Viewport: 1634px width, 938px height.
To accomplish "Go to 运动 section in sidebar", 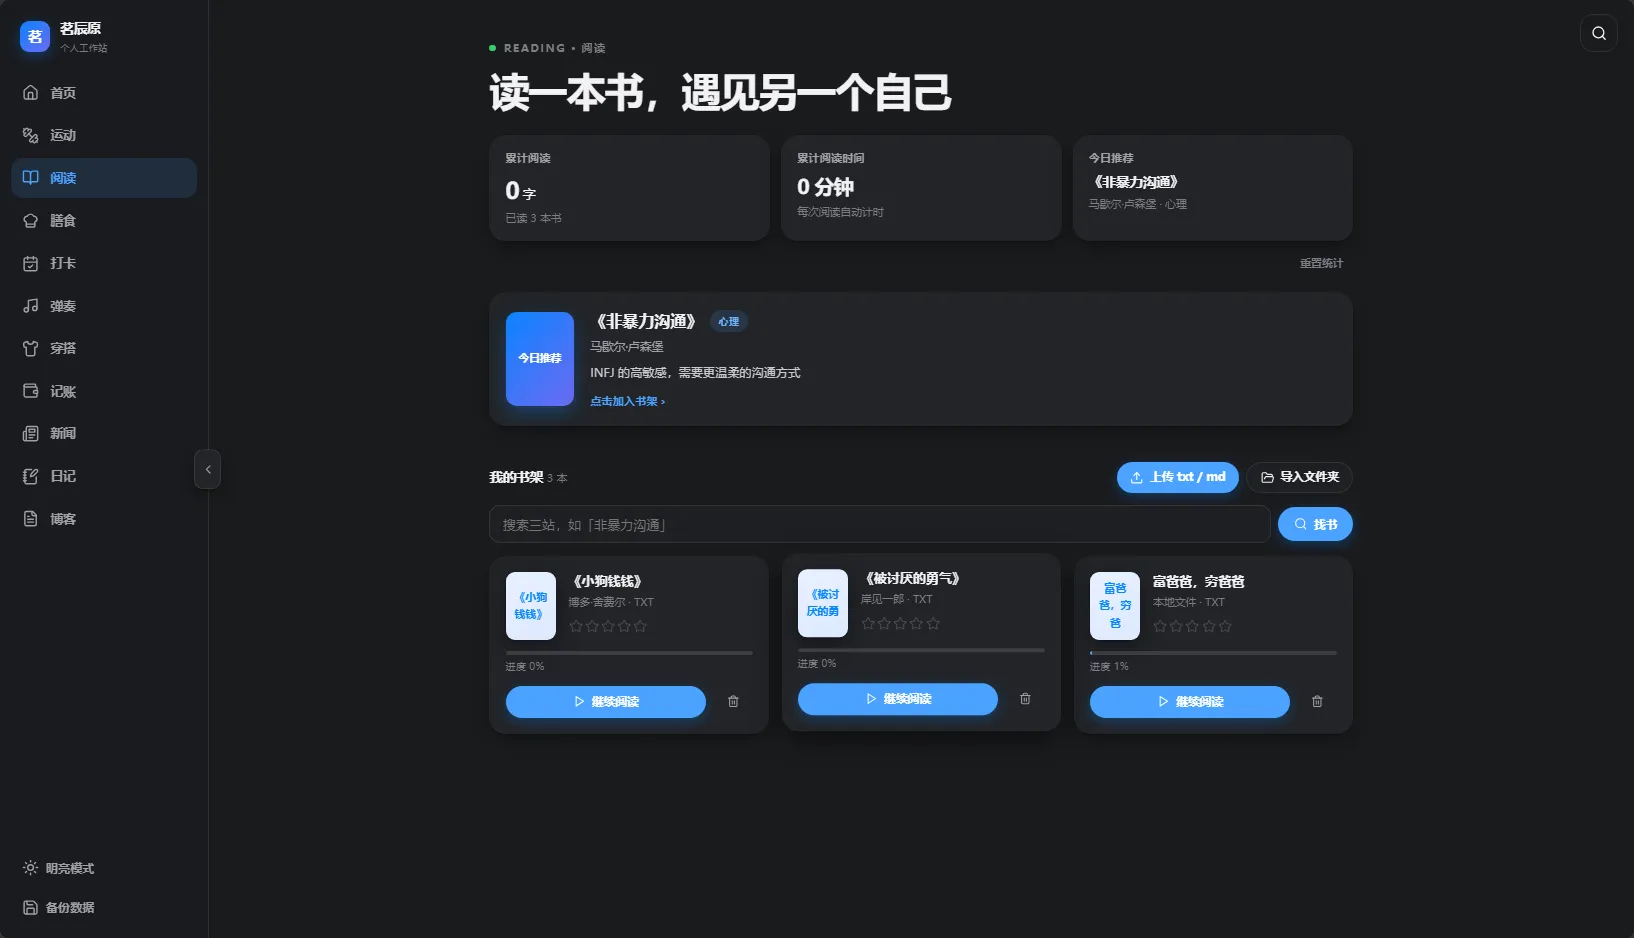I will [104, 135].
